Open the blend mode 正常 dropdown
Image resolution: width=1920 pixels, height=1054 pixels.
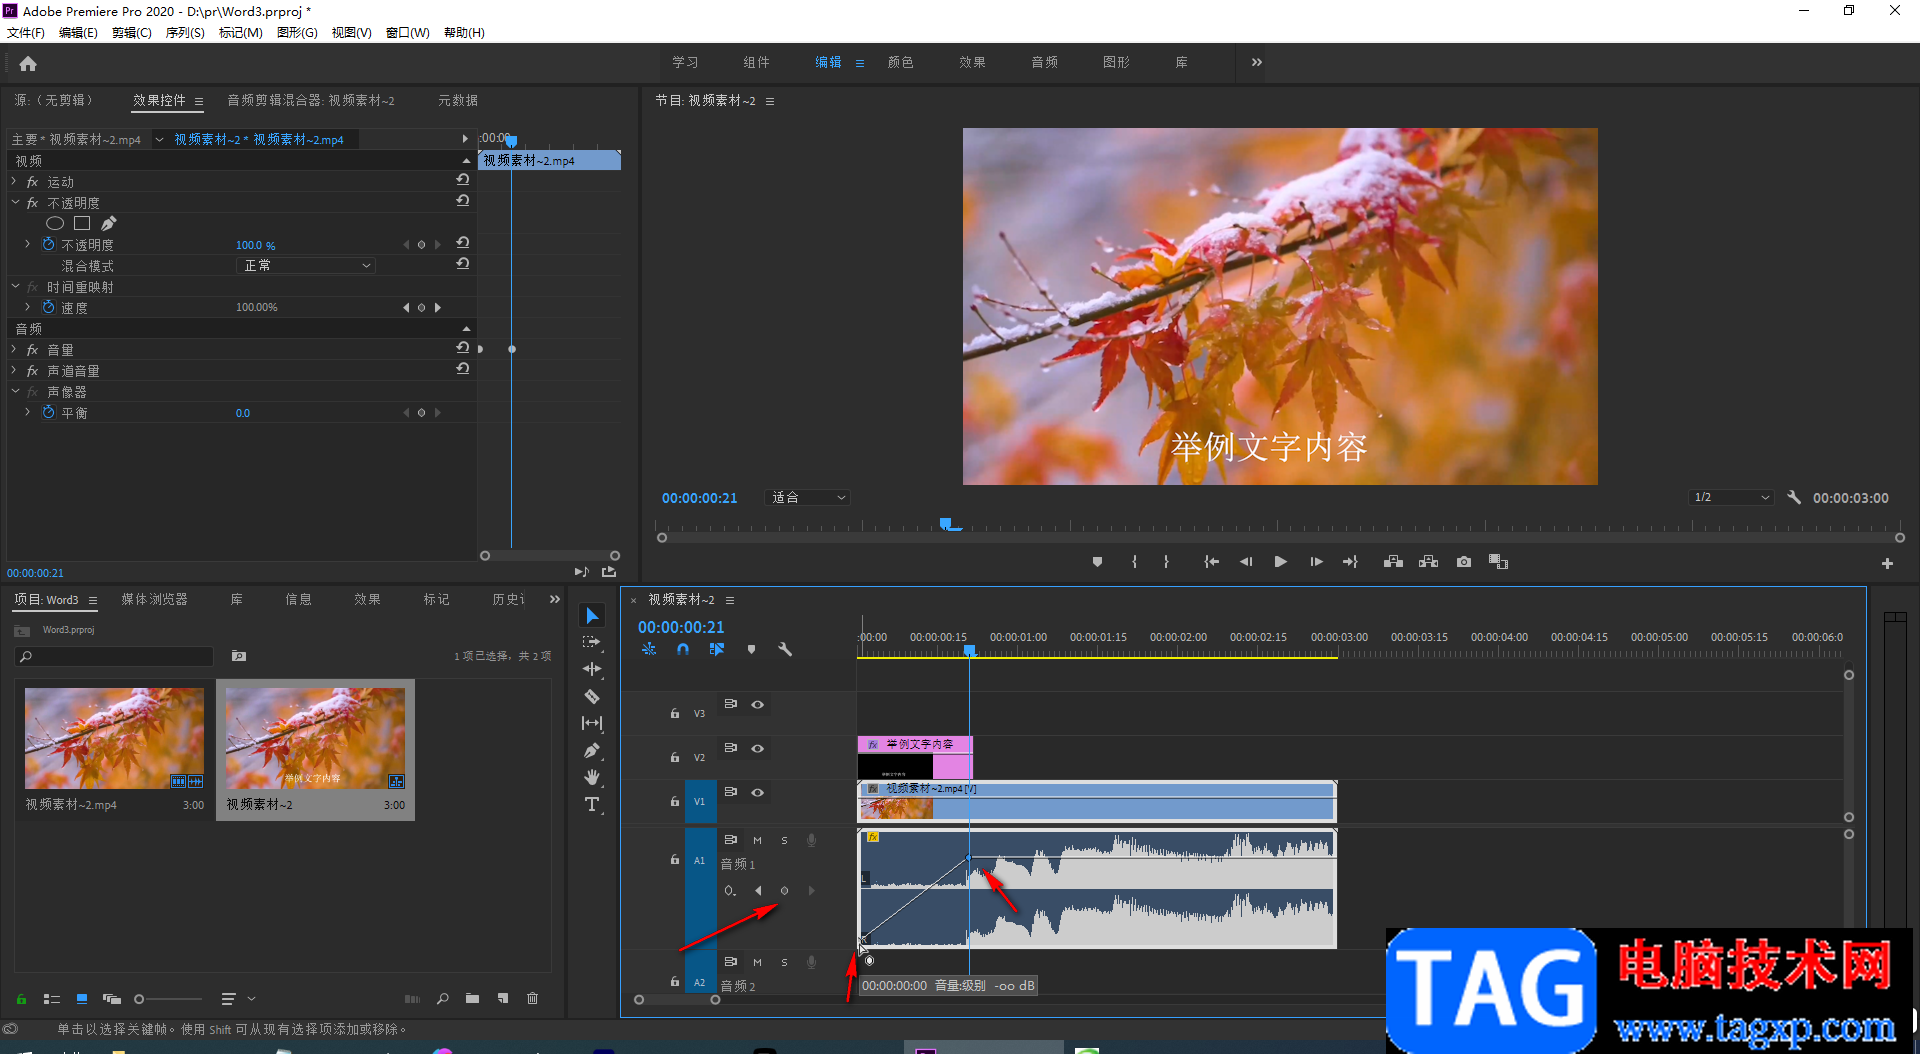305,265
